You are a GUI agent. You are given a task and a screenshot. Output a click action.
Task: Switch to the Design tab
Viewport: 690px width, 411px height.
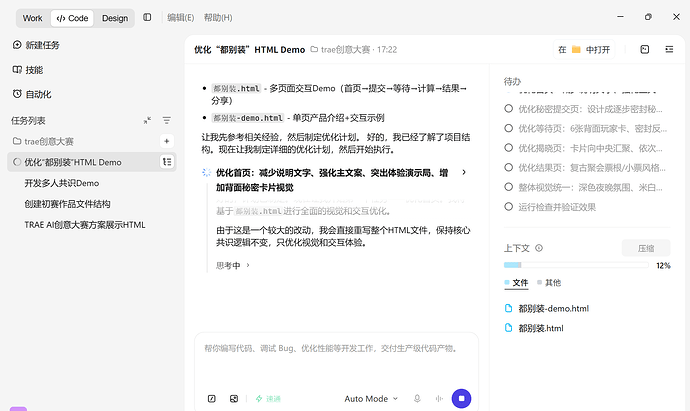tap(115, 18)
